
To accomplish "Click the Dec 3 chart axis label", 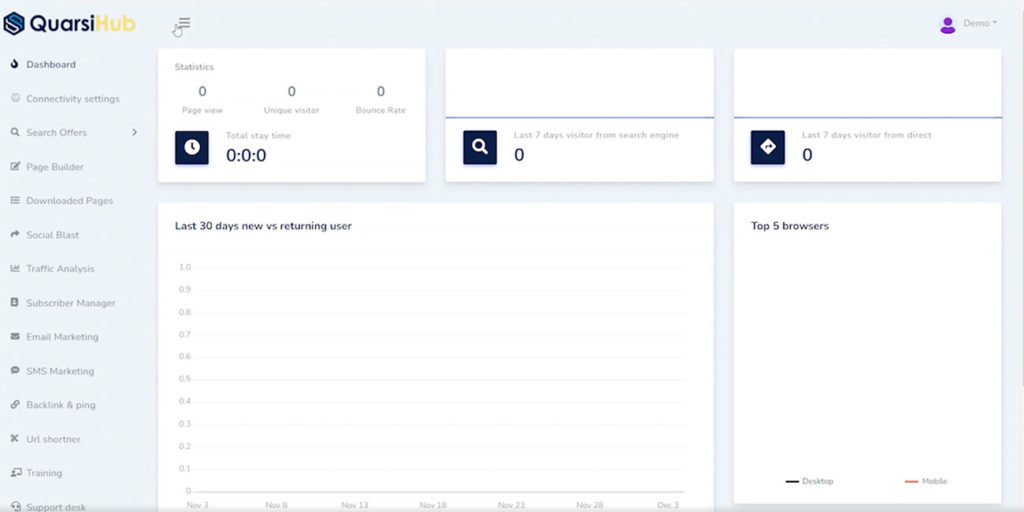I will (668, 505).
